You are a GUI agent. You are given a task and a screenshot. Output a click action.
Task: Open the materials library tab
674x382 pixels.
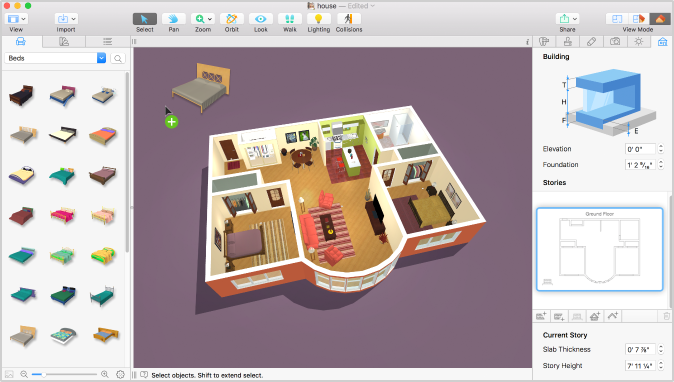64,41
